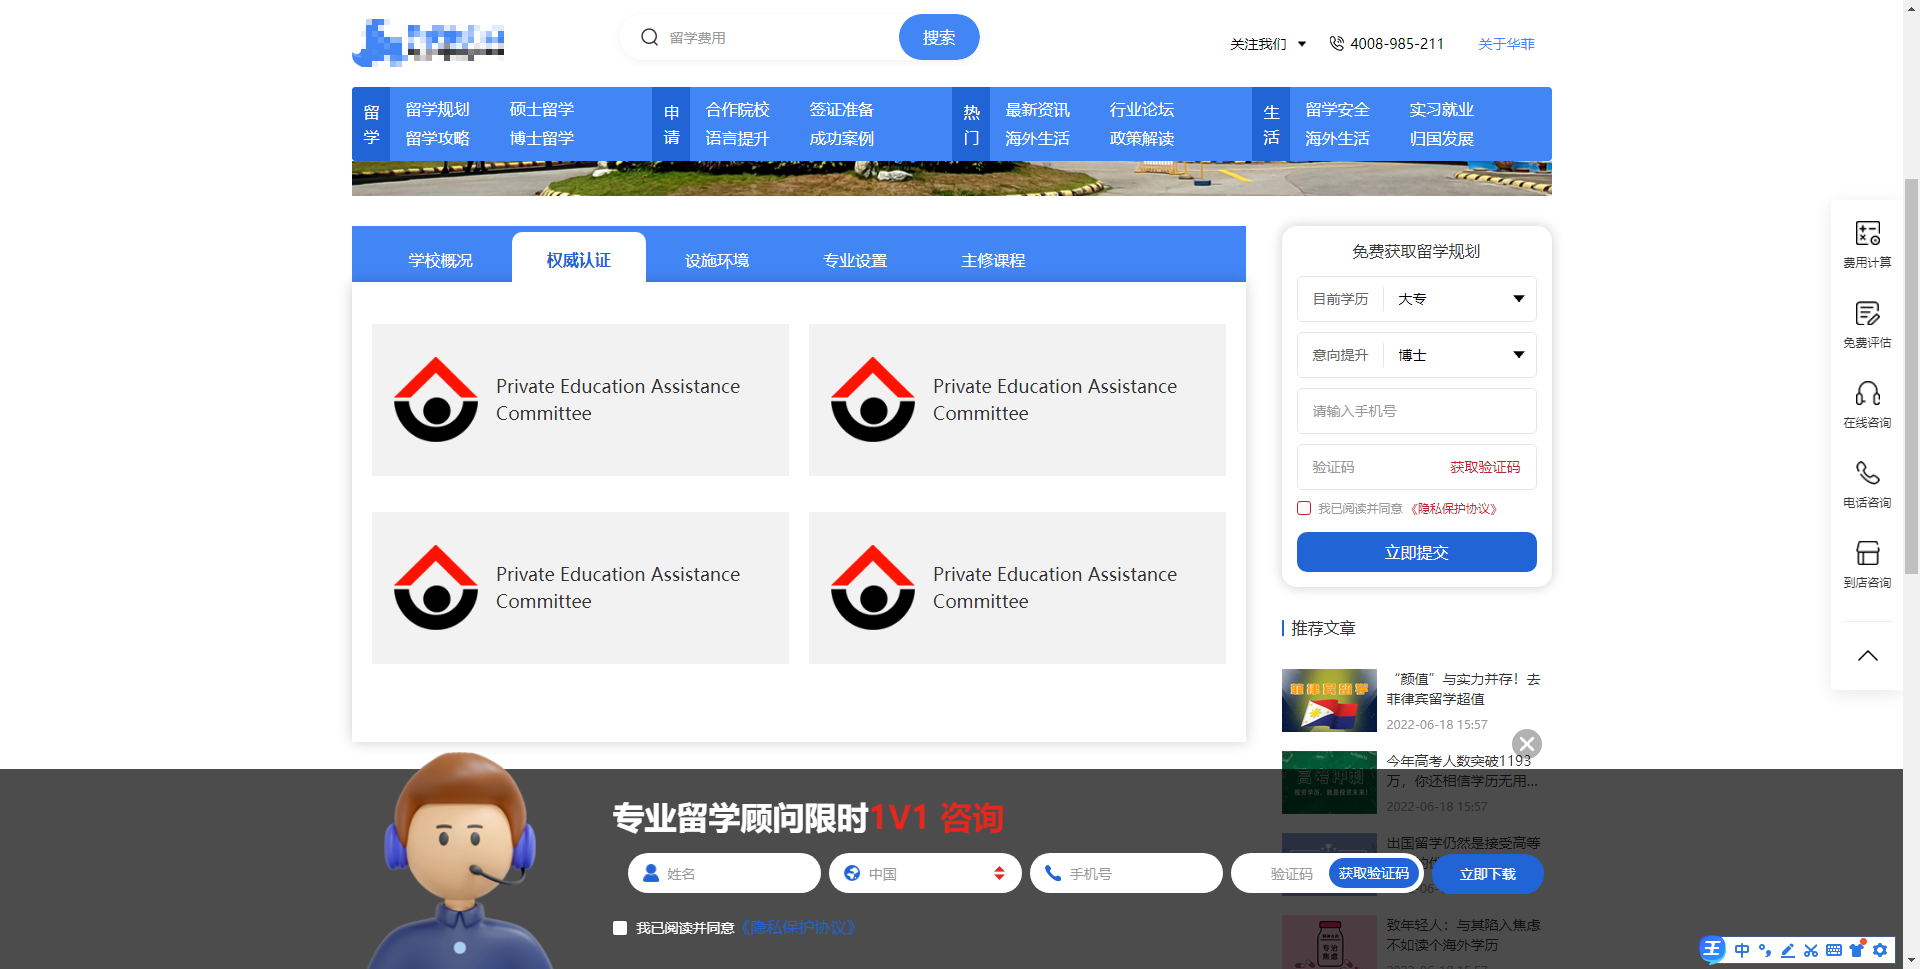1920x969 pixels.
Task: Open the 最新资讯 nav item
Action: tap(1037, 109)
